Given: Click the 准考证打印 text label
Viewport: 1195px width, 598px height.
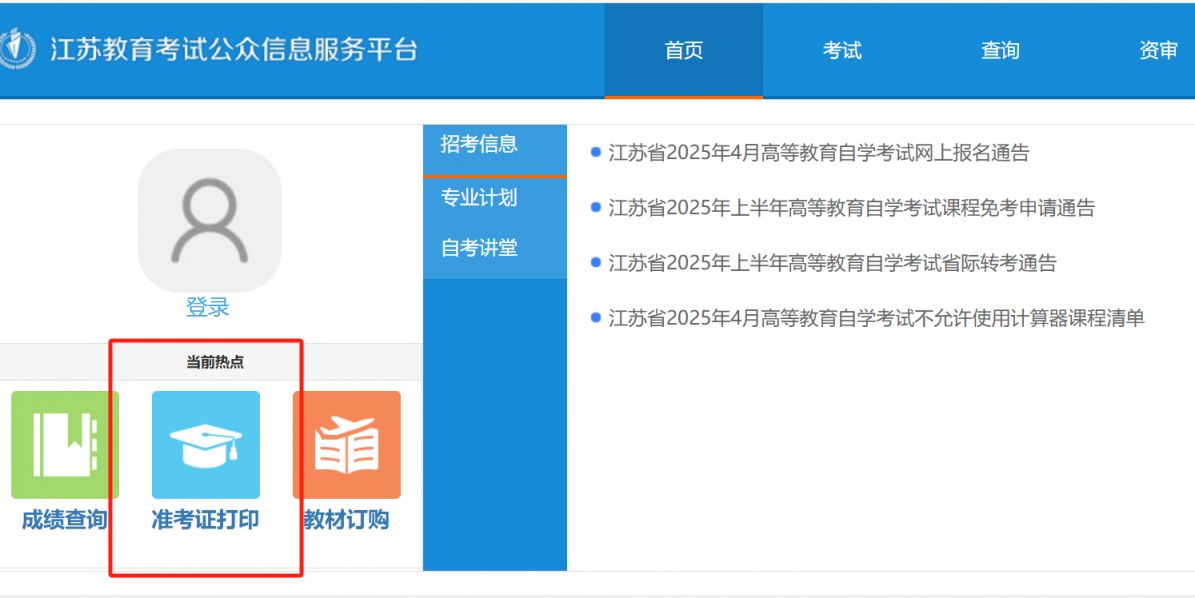Looking at the screenshot, I should point(205,520).
